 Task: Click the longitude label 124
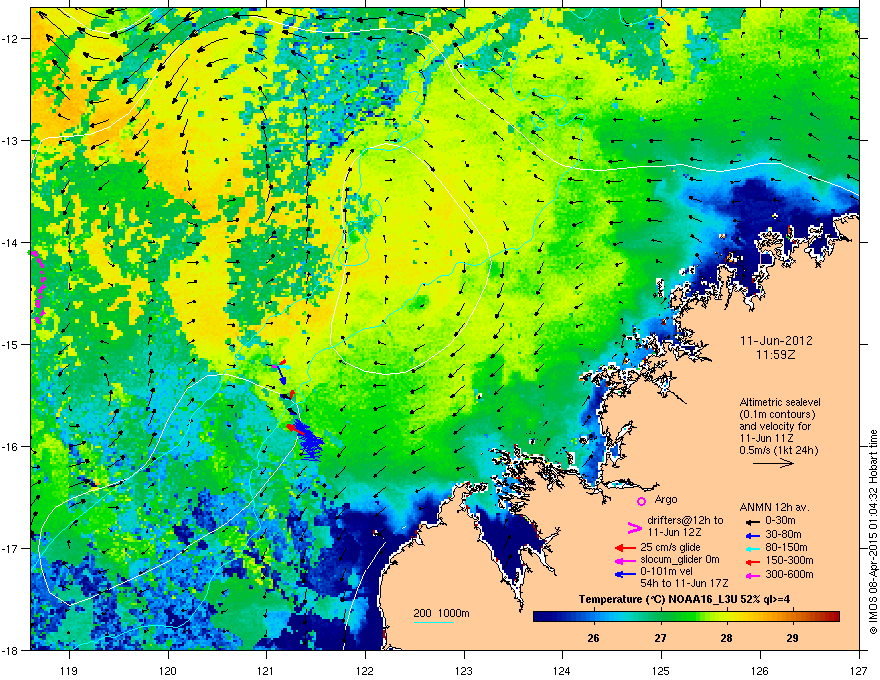click(562, 670)
